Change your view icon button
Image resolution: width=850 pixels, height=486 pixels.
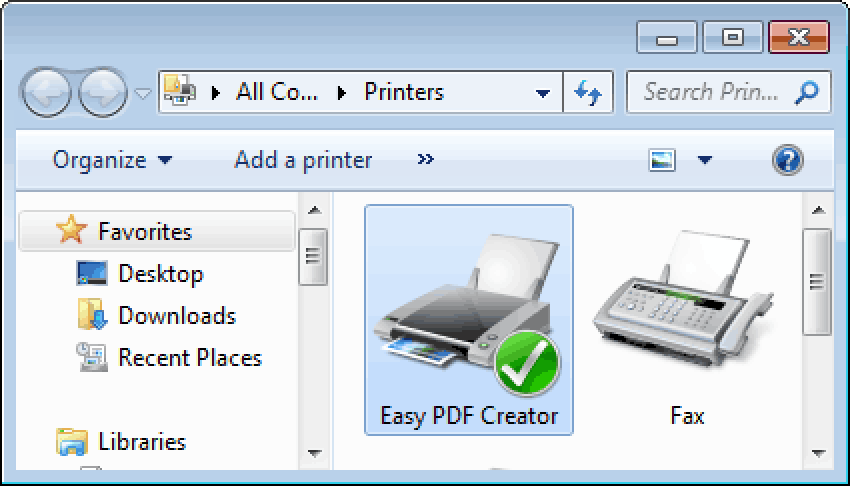pos(662,160)
